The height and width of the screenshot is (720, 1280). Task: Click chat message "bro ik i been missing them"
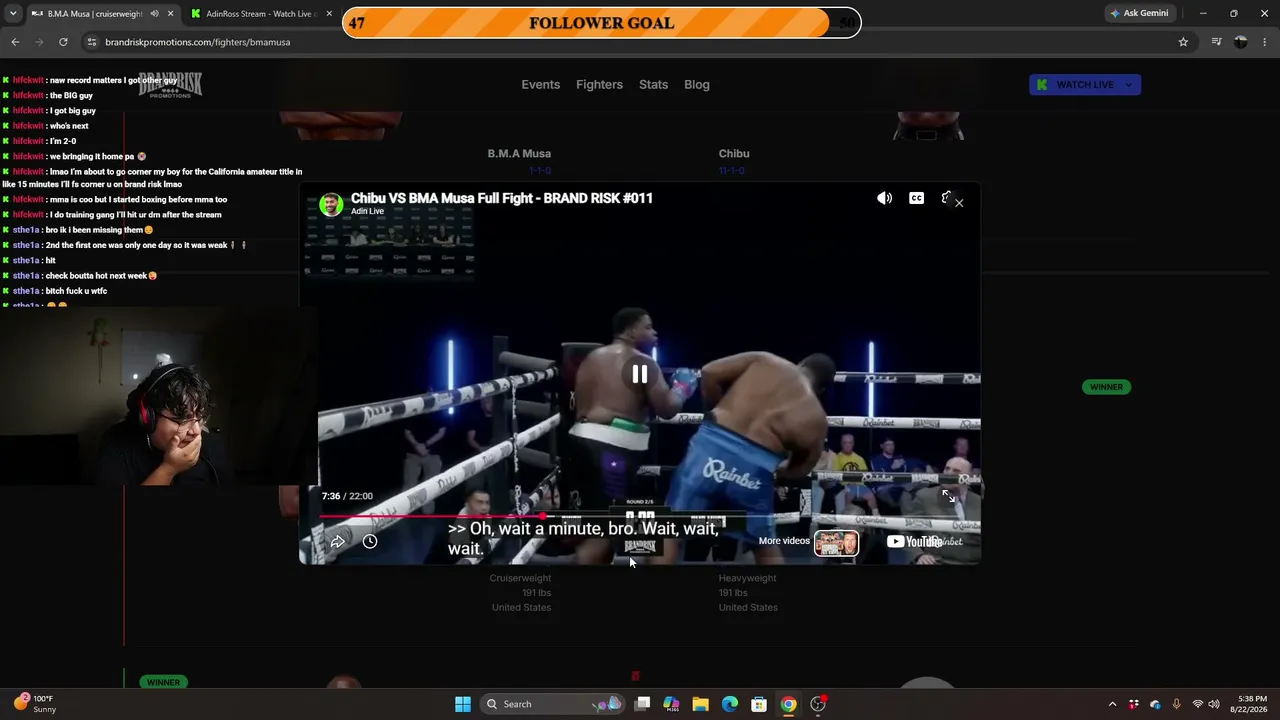(99, 230)
